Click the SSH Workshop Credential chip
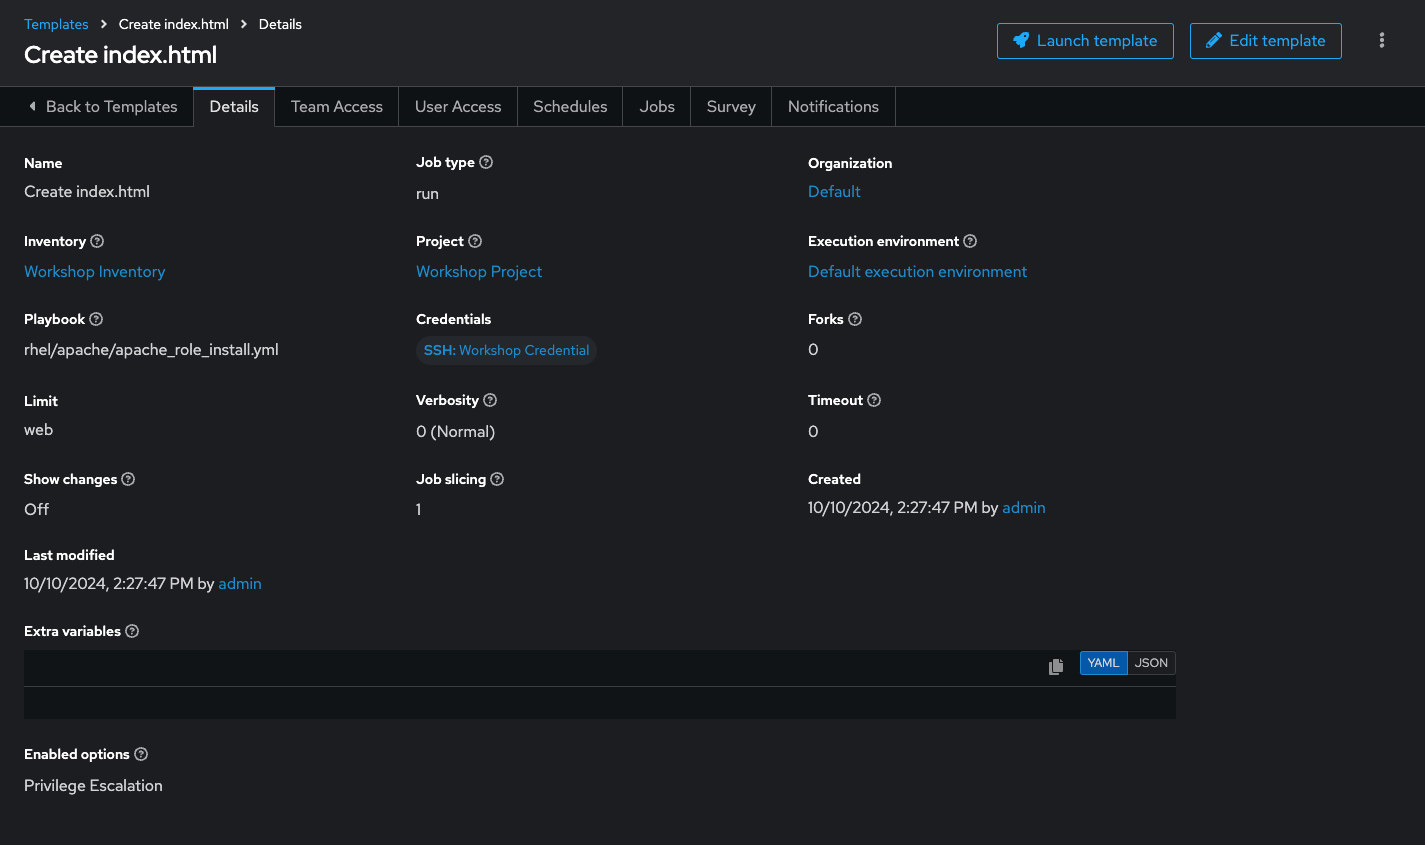1425x845 pixels. (x=506, y=351)
